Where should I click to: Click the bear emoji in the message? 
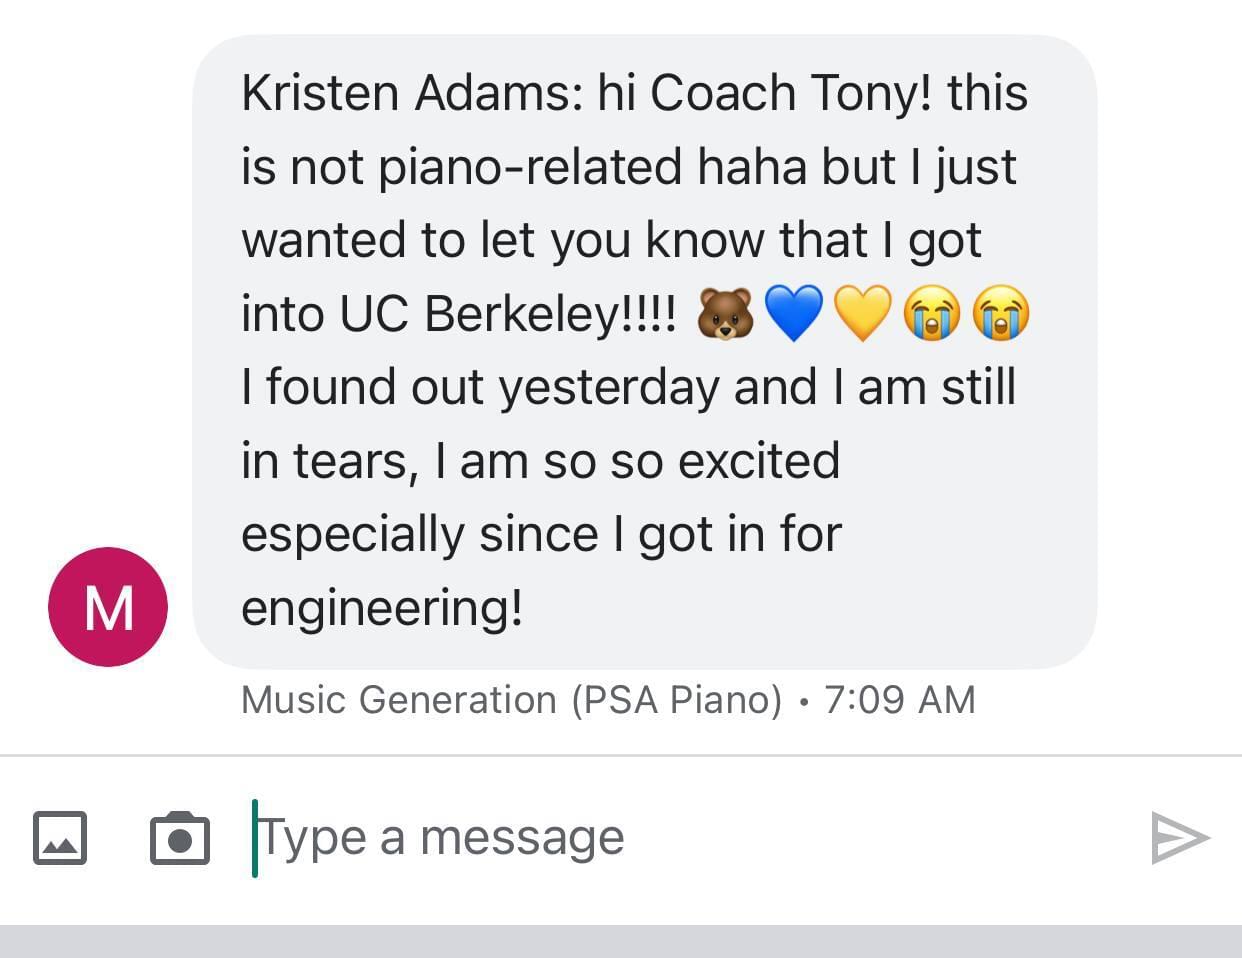725,314
